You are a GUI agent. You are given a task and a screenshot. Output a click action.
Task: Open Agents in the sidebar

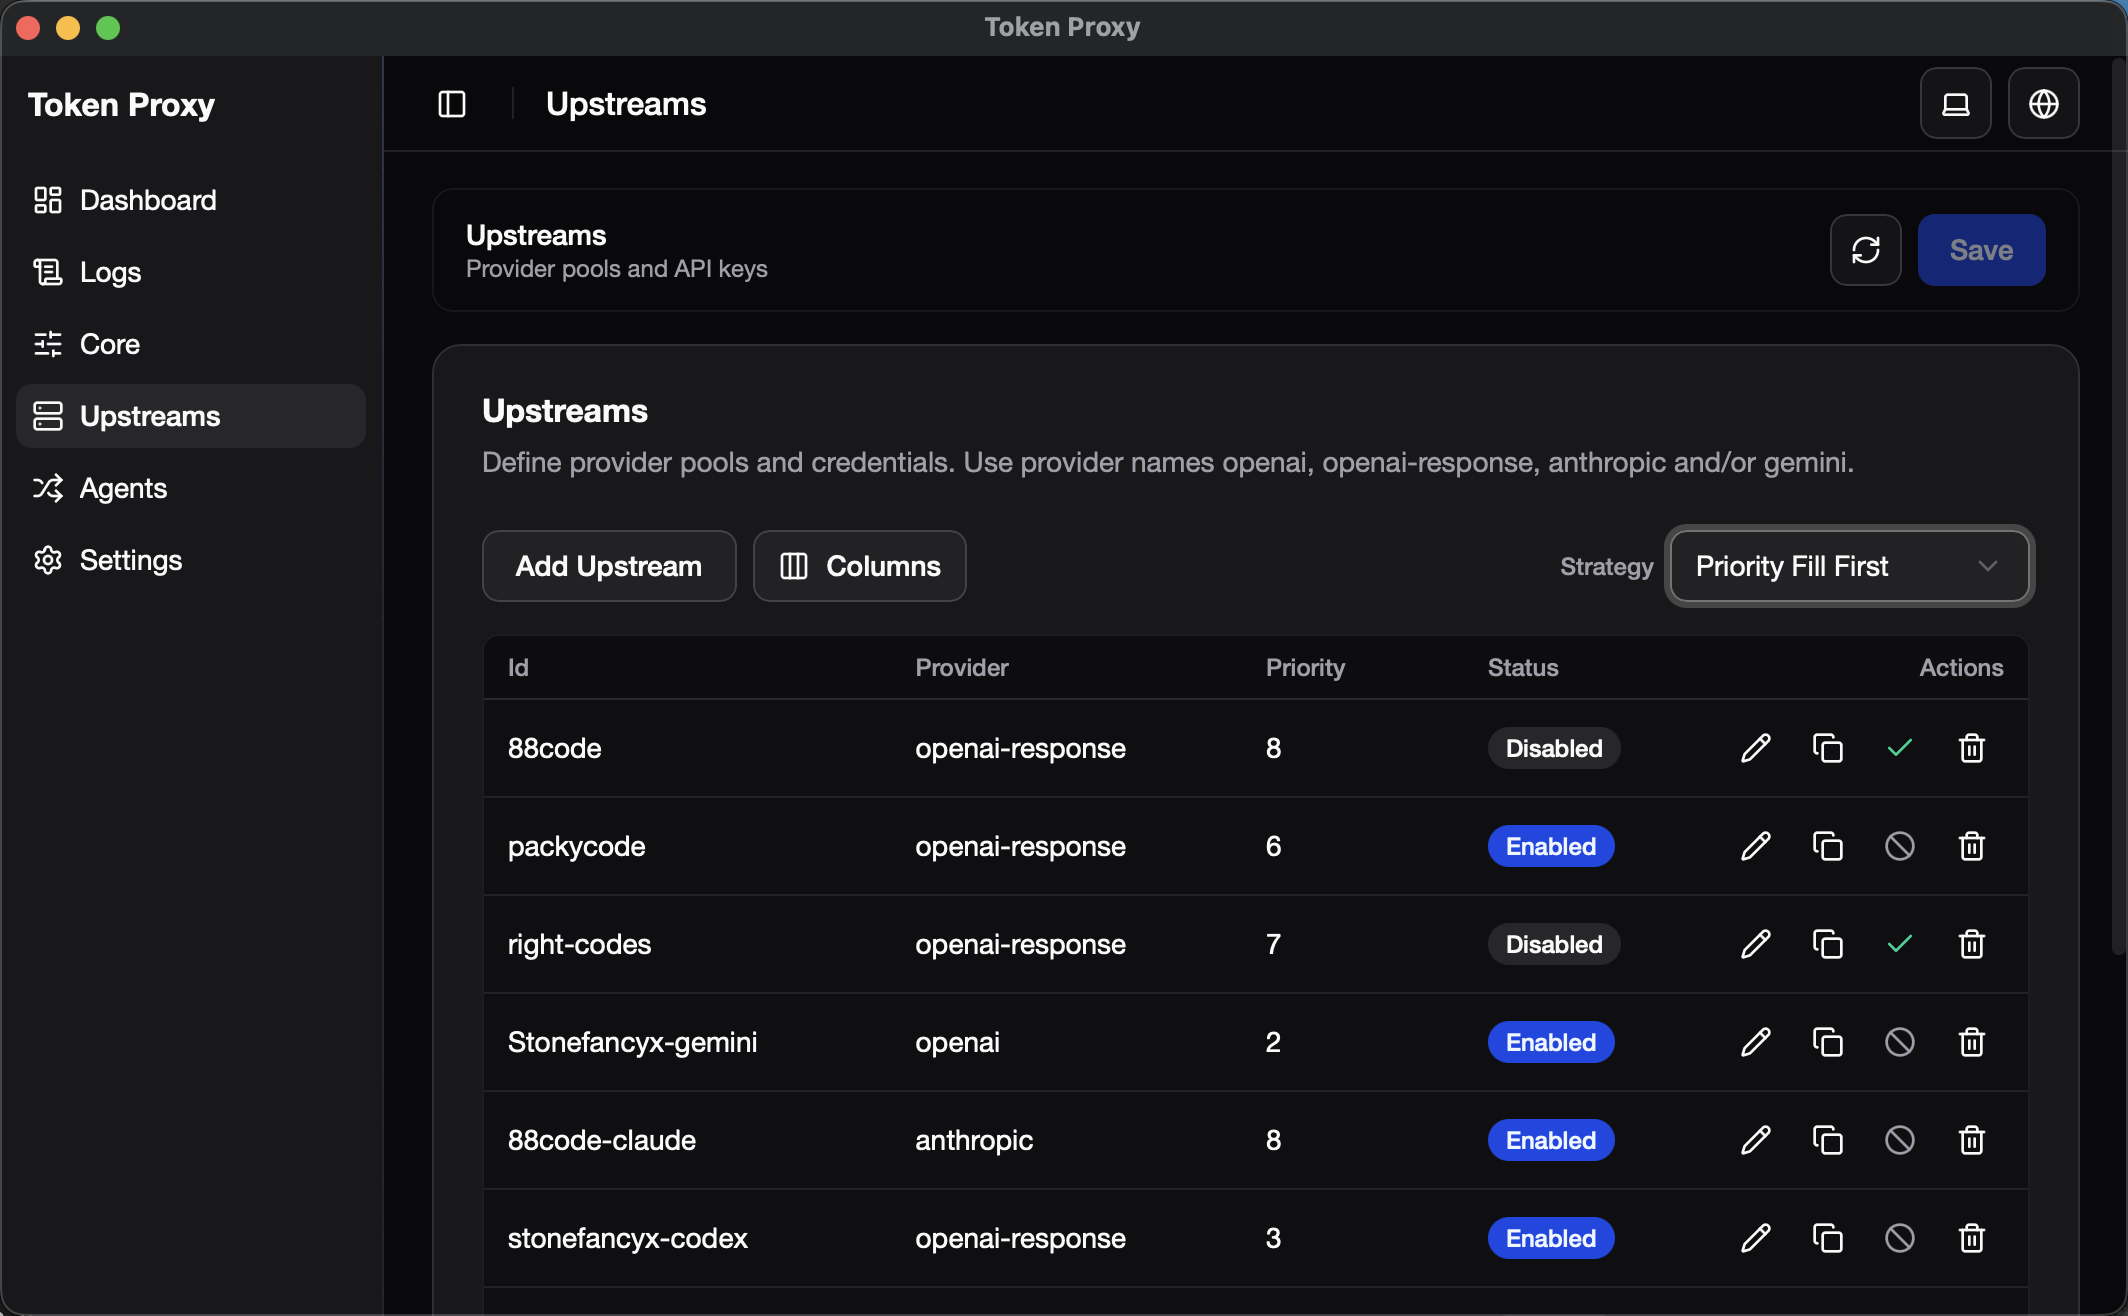(123, 488)
